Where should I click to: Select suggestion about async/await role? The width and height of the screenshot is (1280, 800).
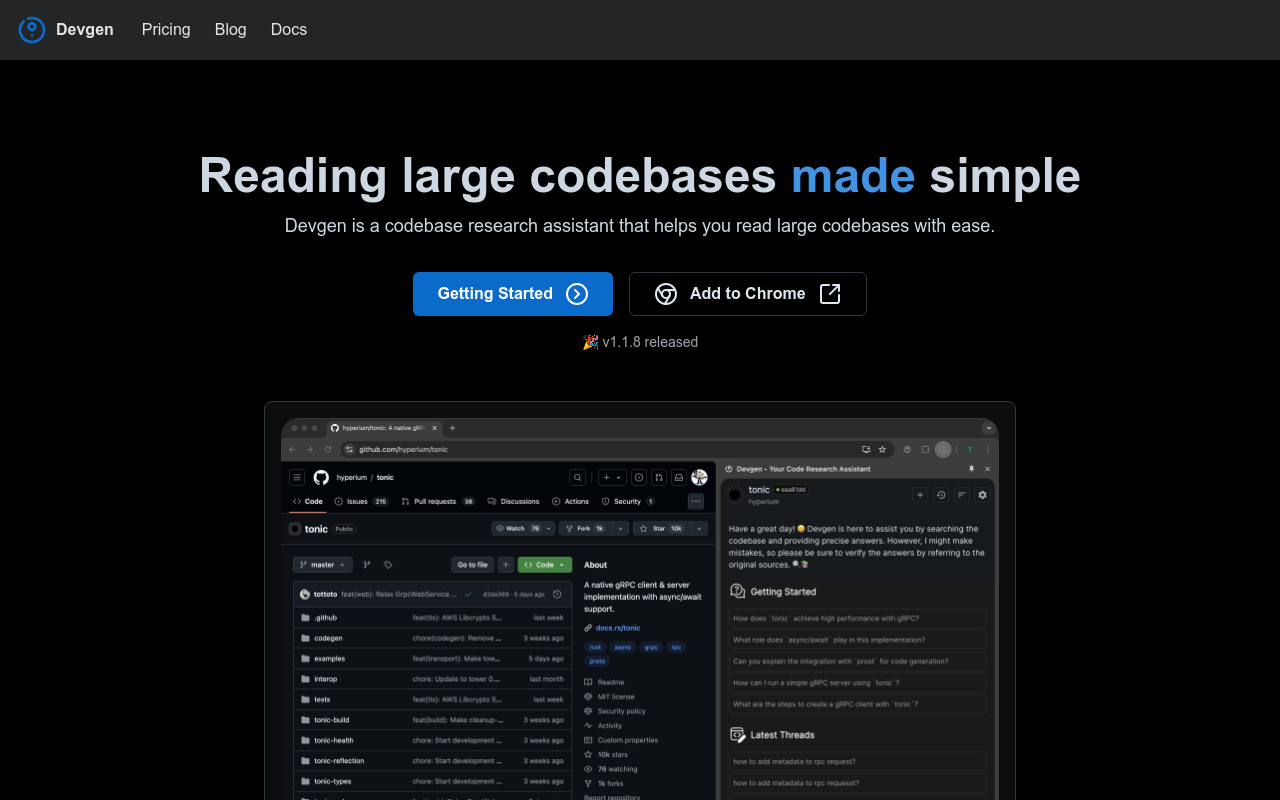[858, 640]
